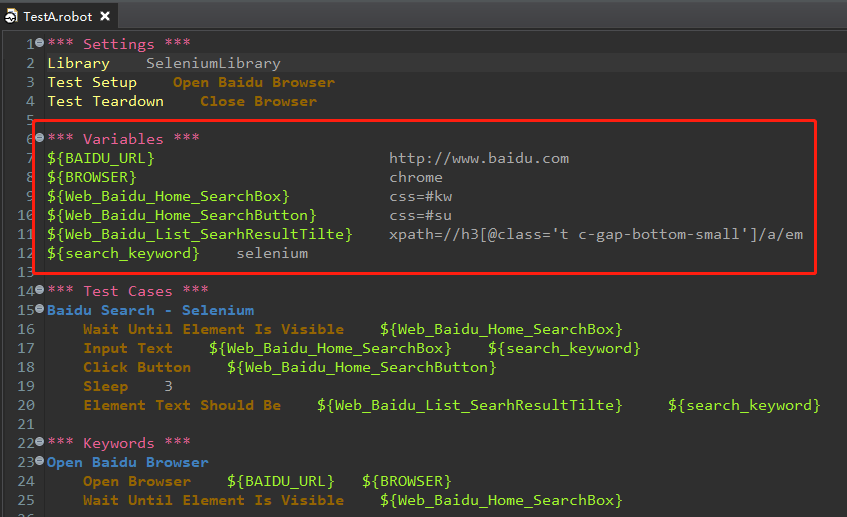Click Wait Until Element Is Visible on line 25

pyautogui.click(x=213, y=500)
